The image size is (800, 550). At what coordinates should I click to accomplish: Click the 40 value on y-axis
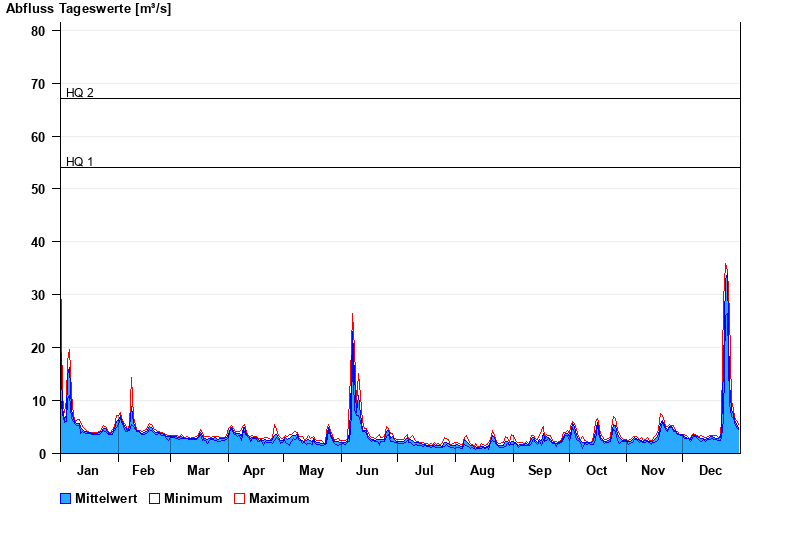coord(38,242)
